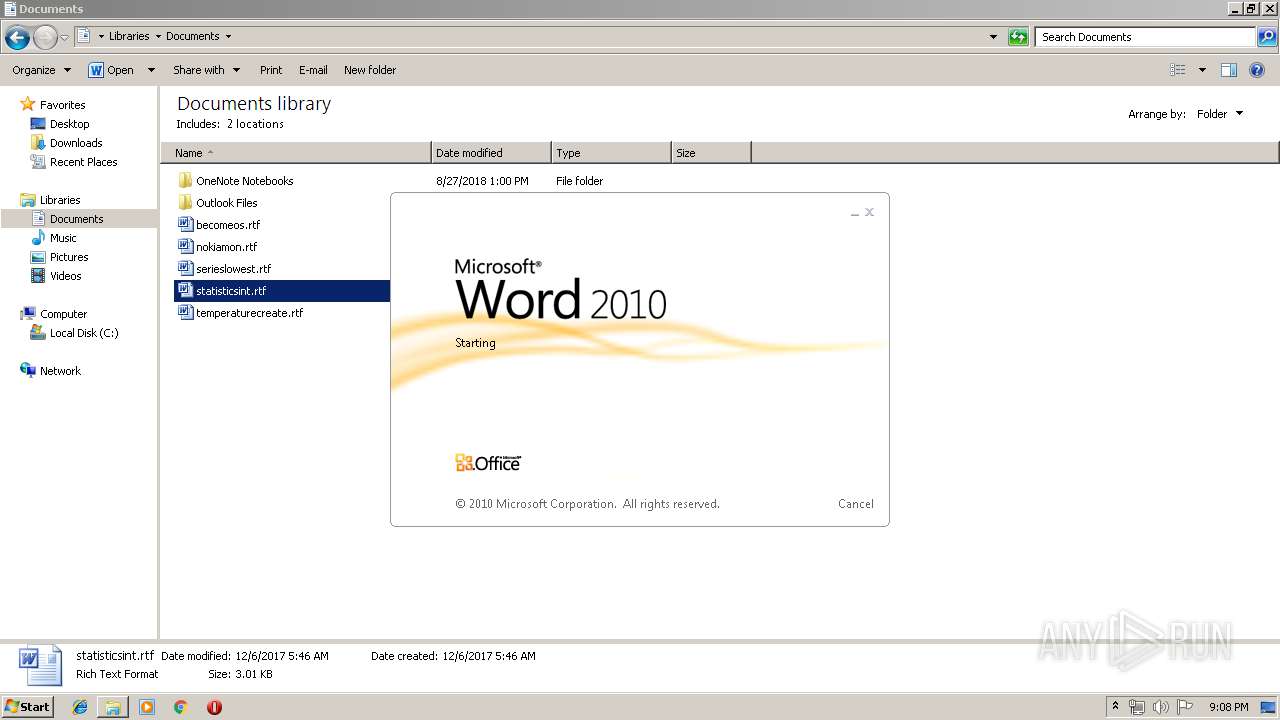This screenshot has height=720, width=1280.
Task: Select Downloads in the navigation pane
Action: point(76,143)
